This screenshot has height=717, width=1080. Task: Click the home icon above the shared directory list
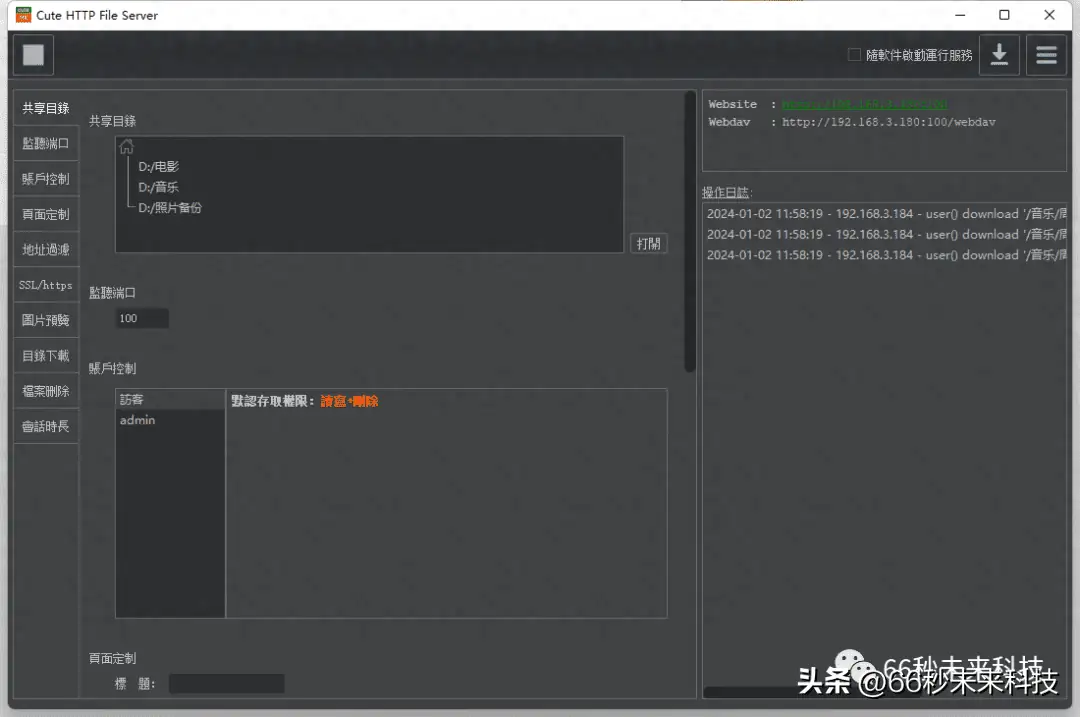(x=126, y=146)
